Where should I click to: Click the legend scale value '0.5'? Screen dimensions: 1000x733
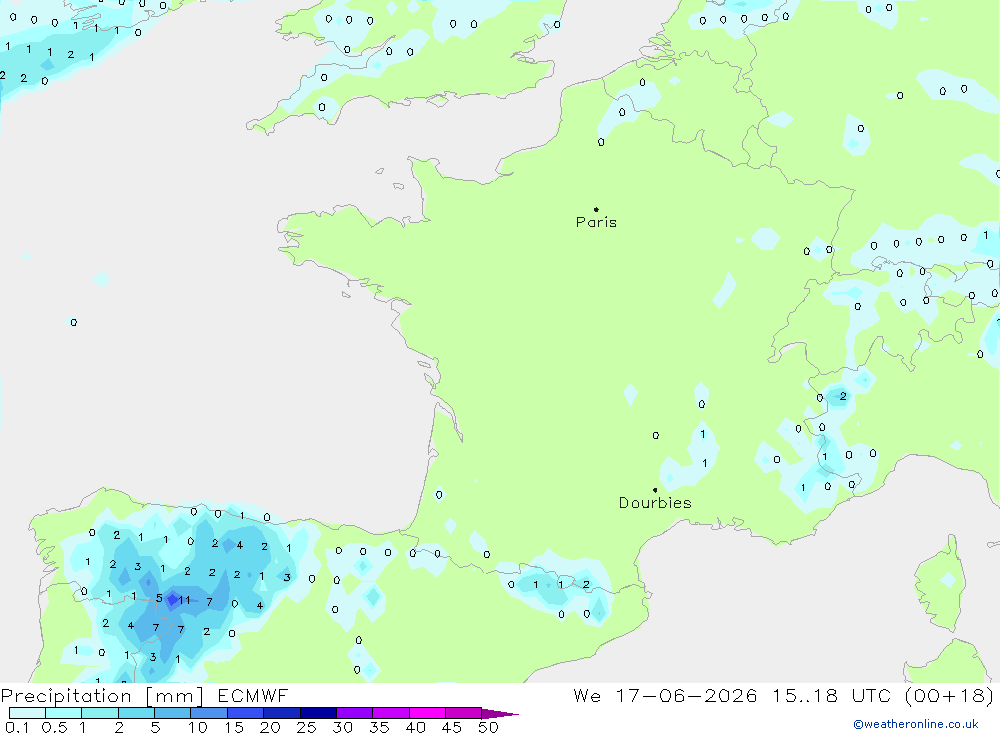(54, 727)
